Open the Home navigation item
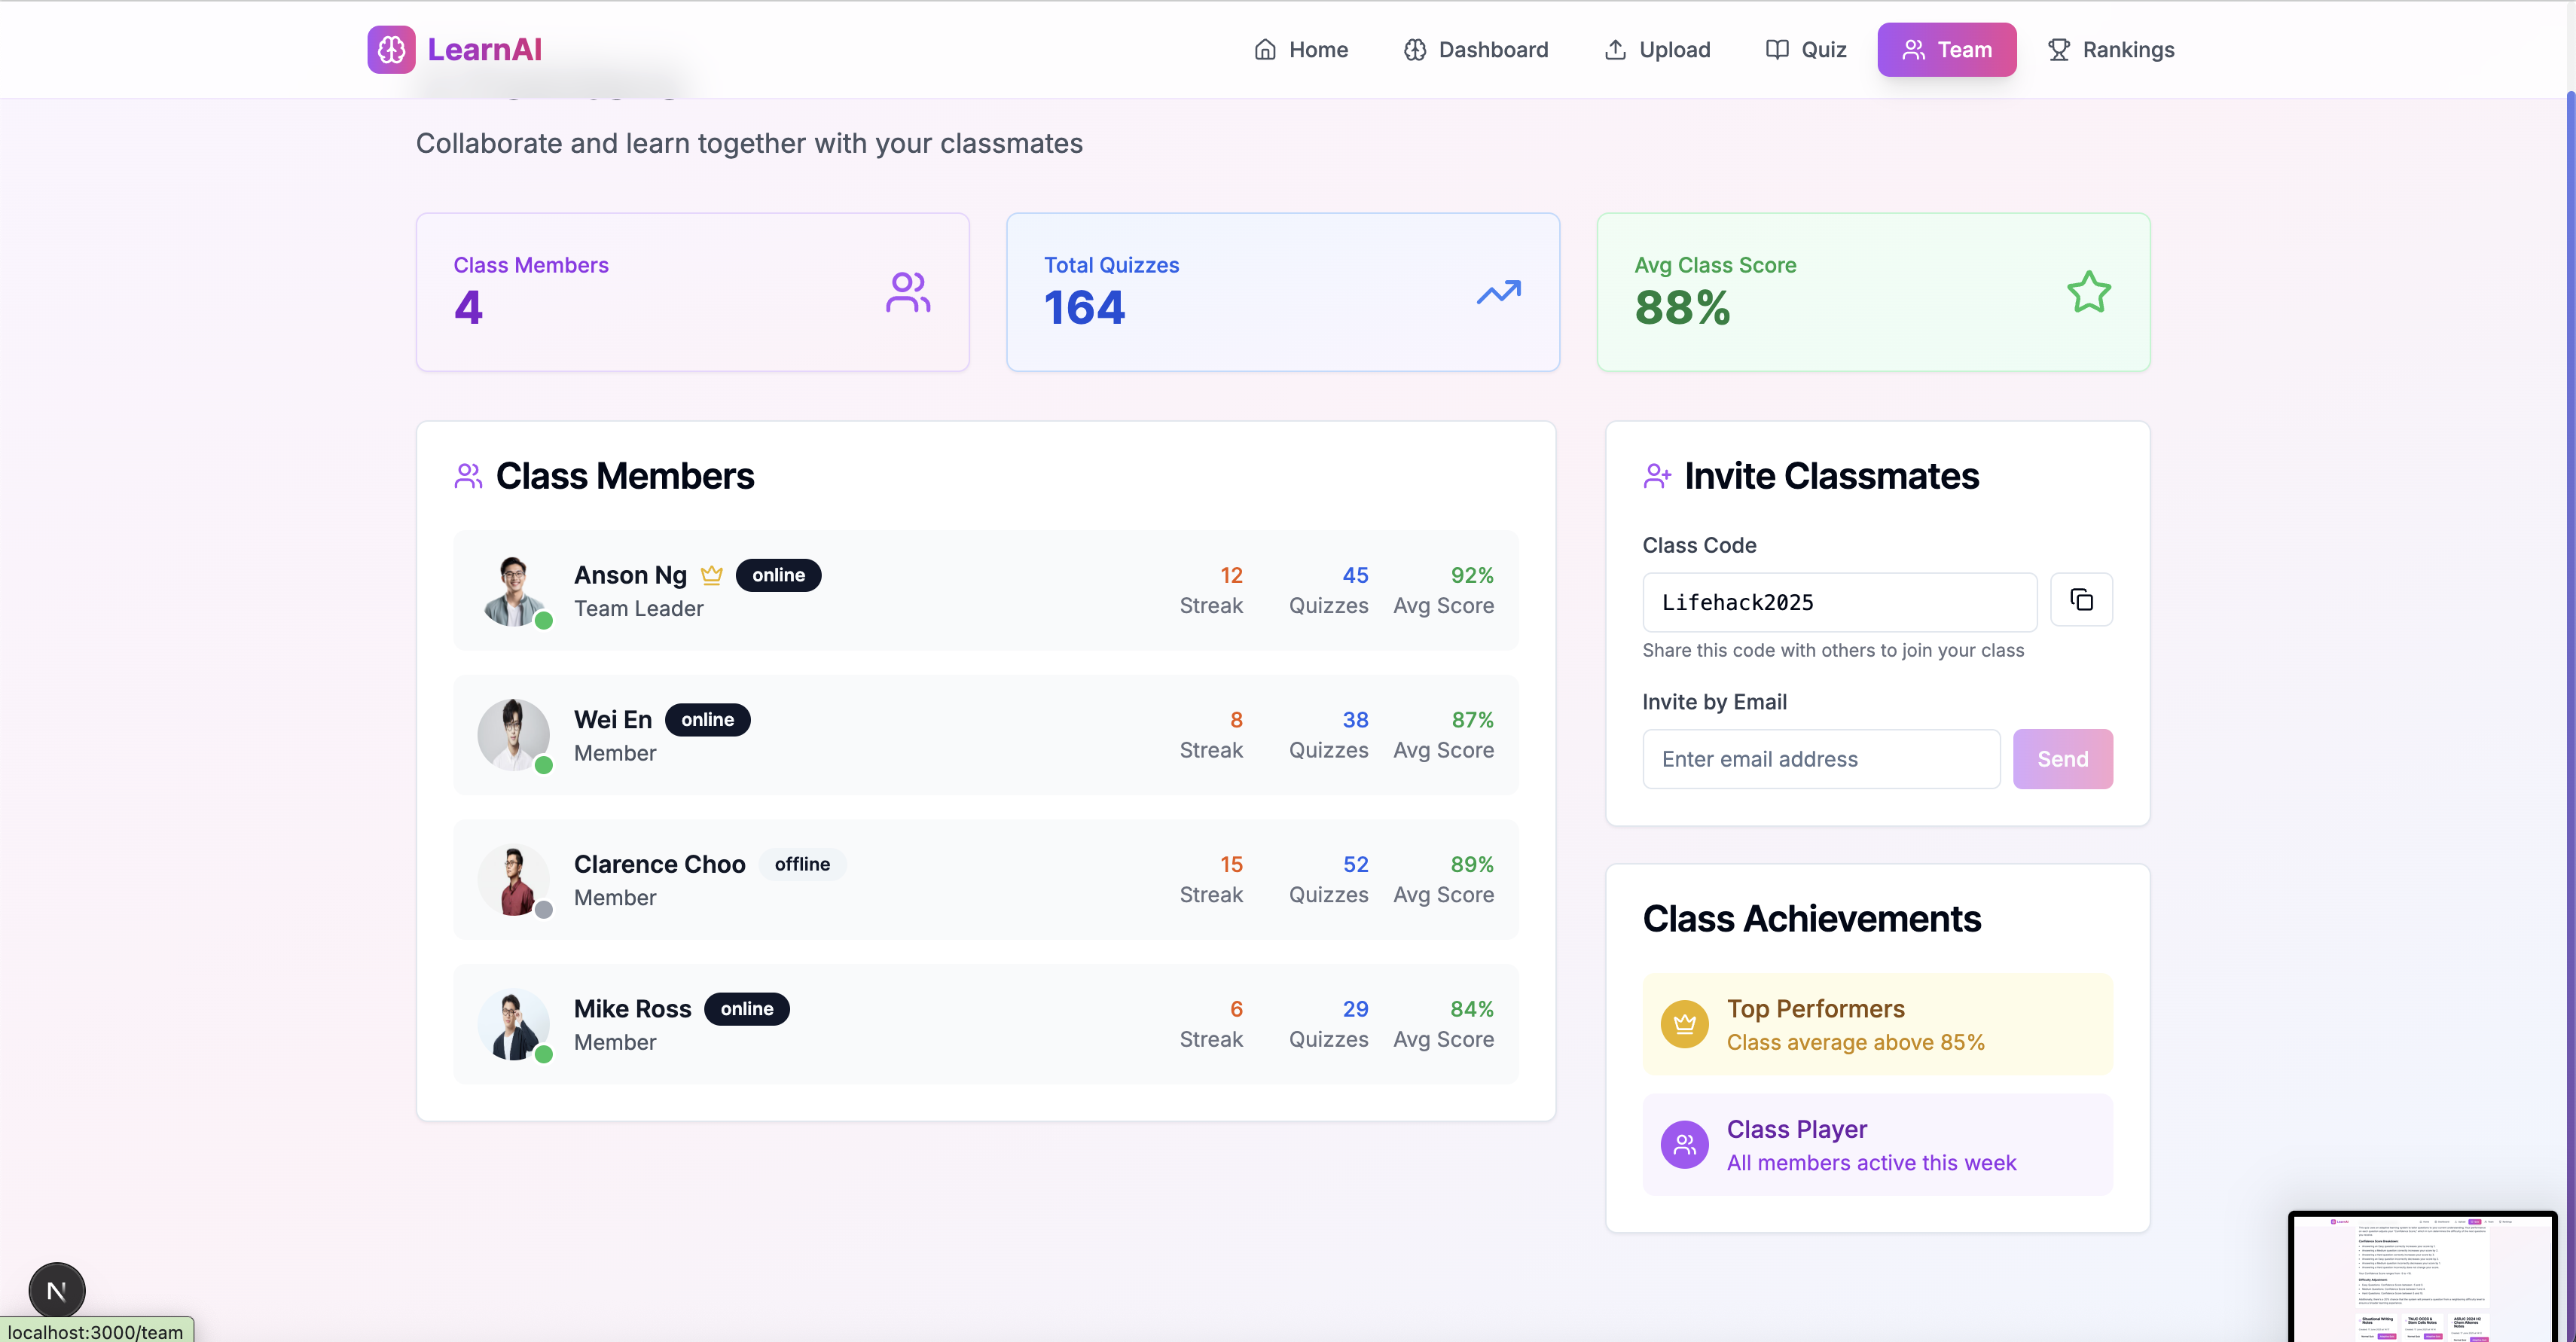This screenshot has height=1342, width=2576. coord(1301,49)
